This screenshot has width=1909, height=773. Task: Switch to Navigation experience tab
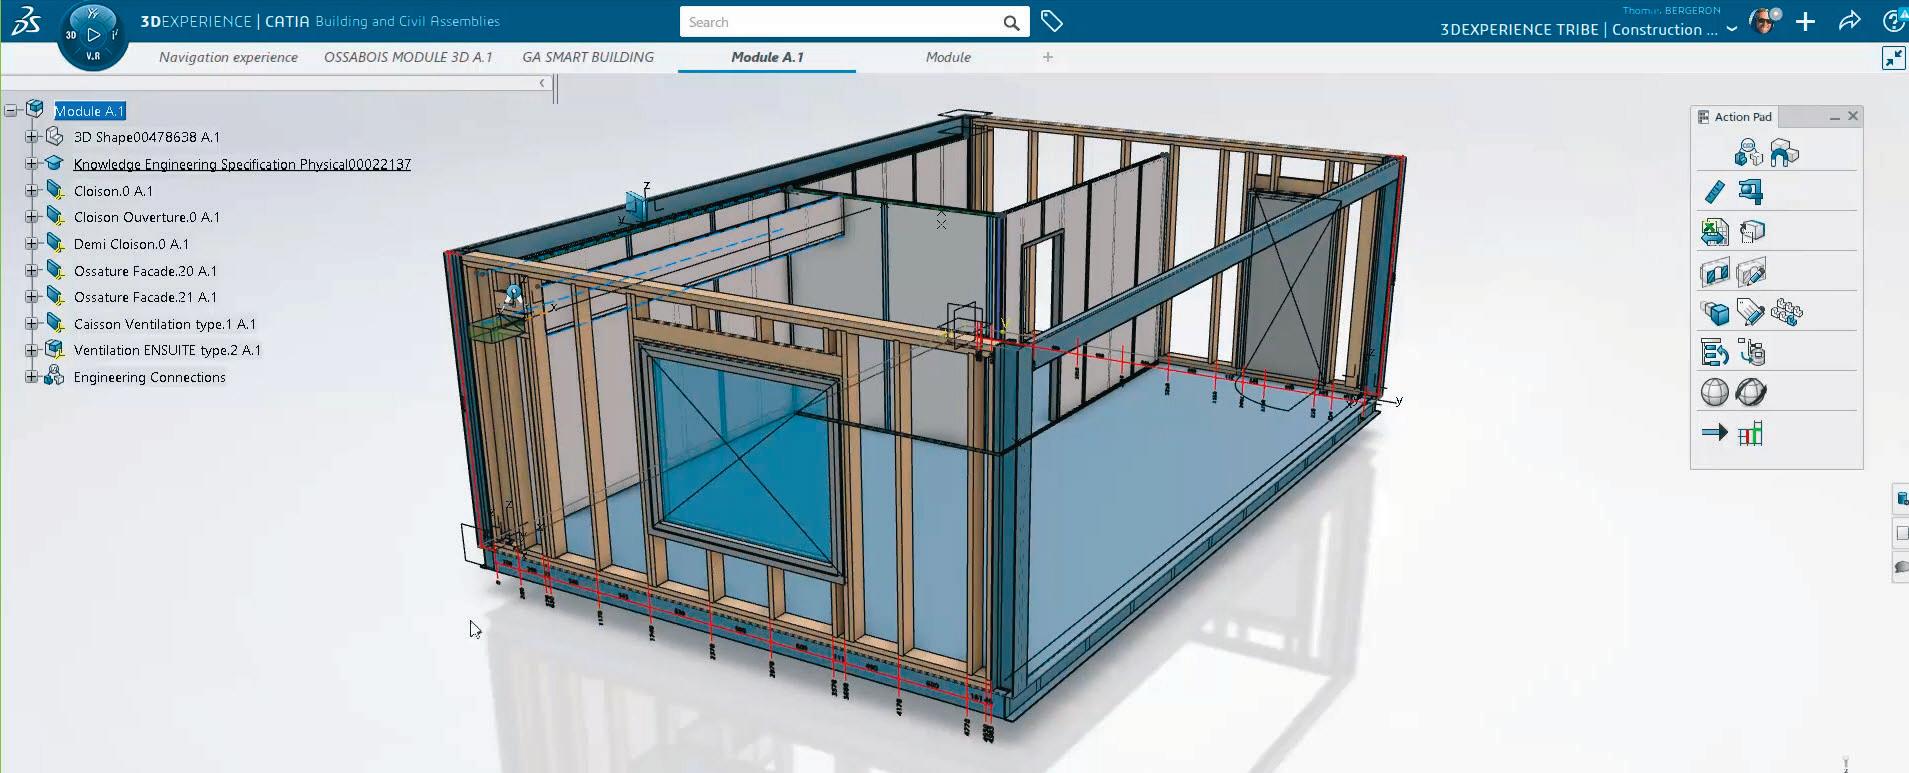(x=228, y=57)
